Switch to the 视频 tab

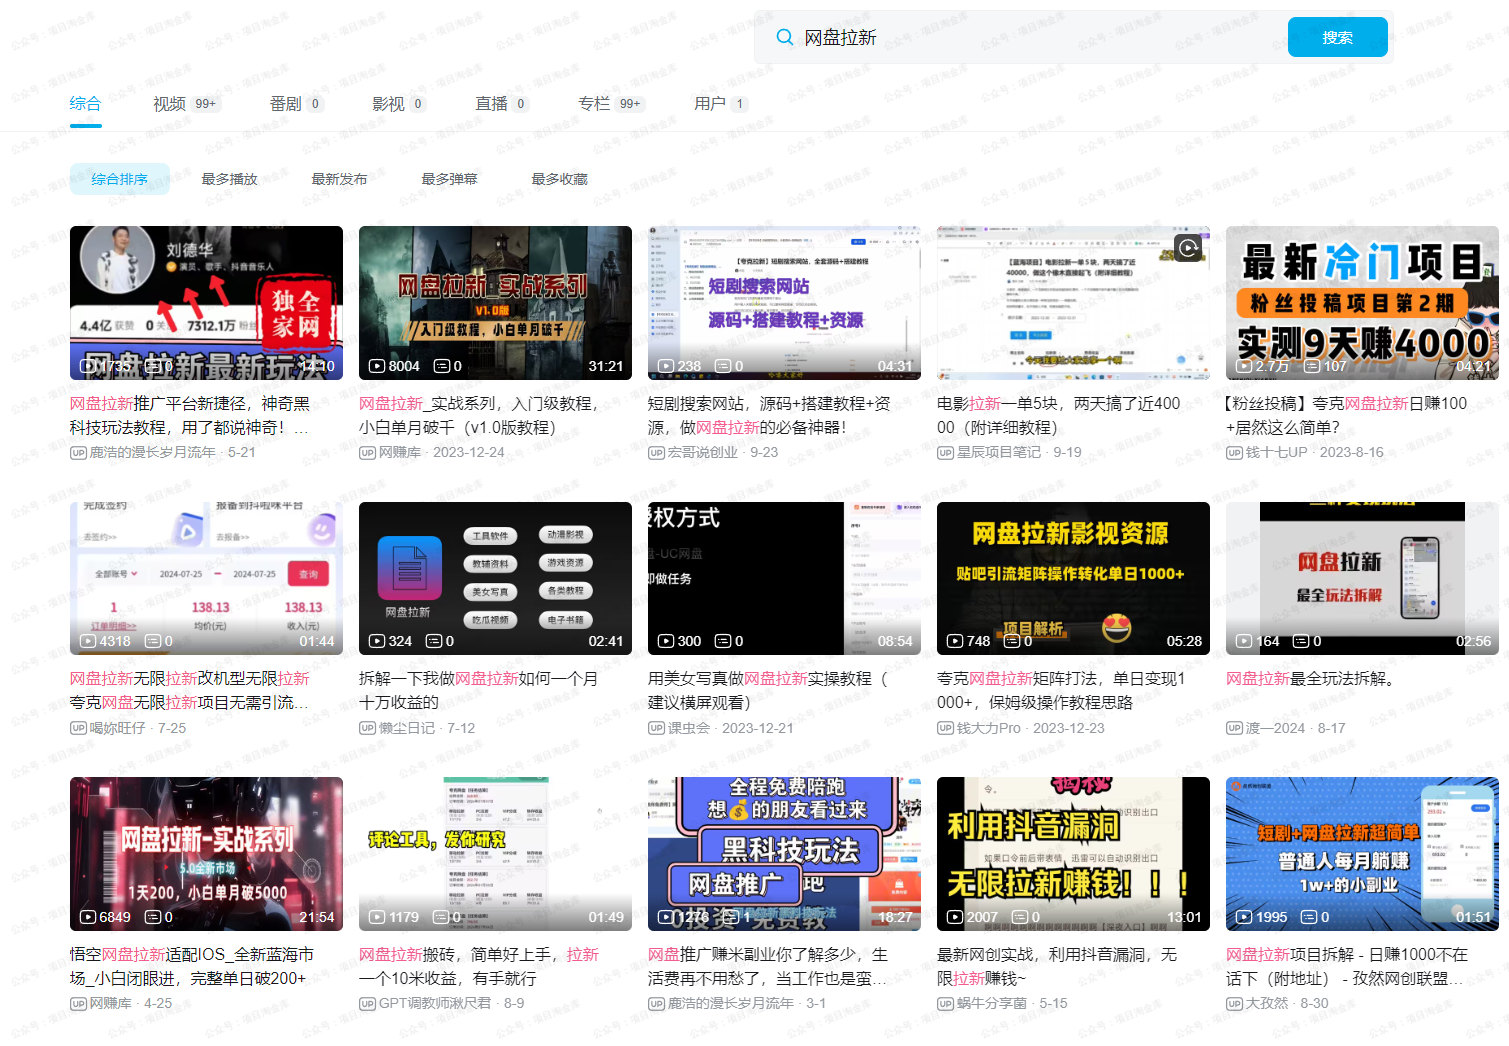click(x=168, y=103)
